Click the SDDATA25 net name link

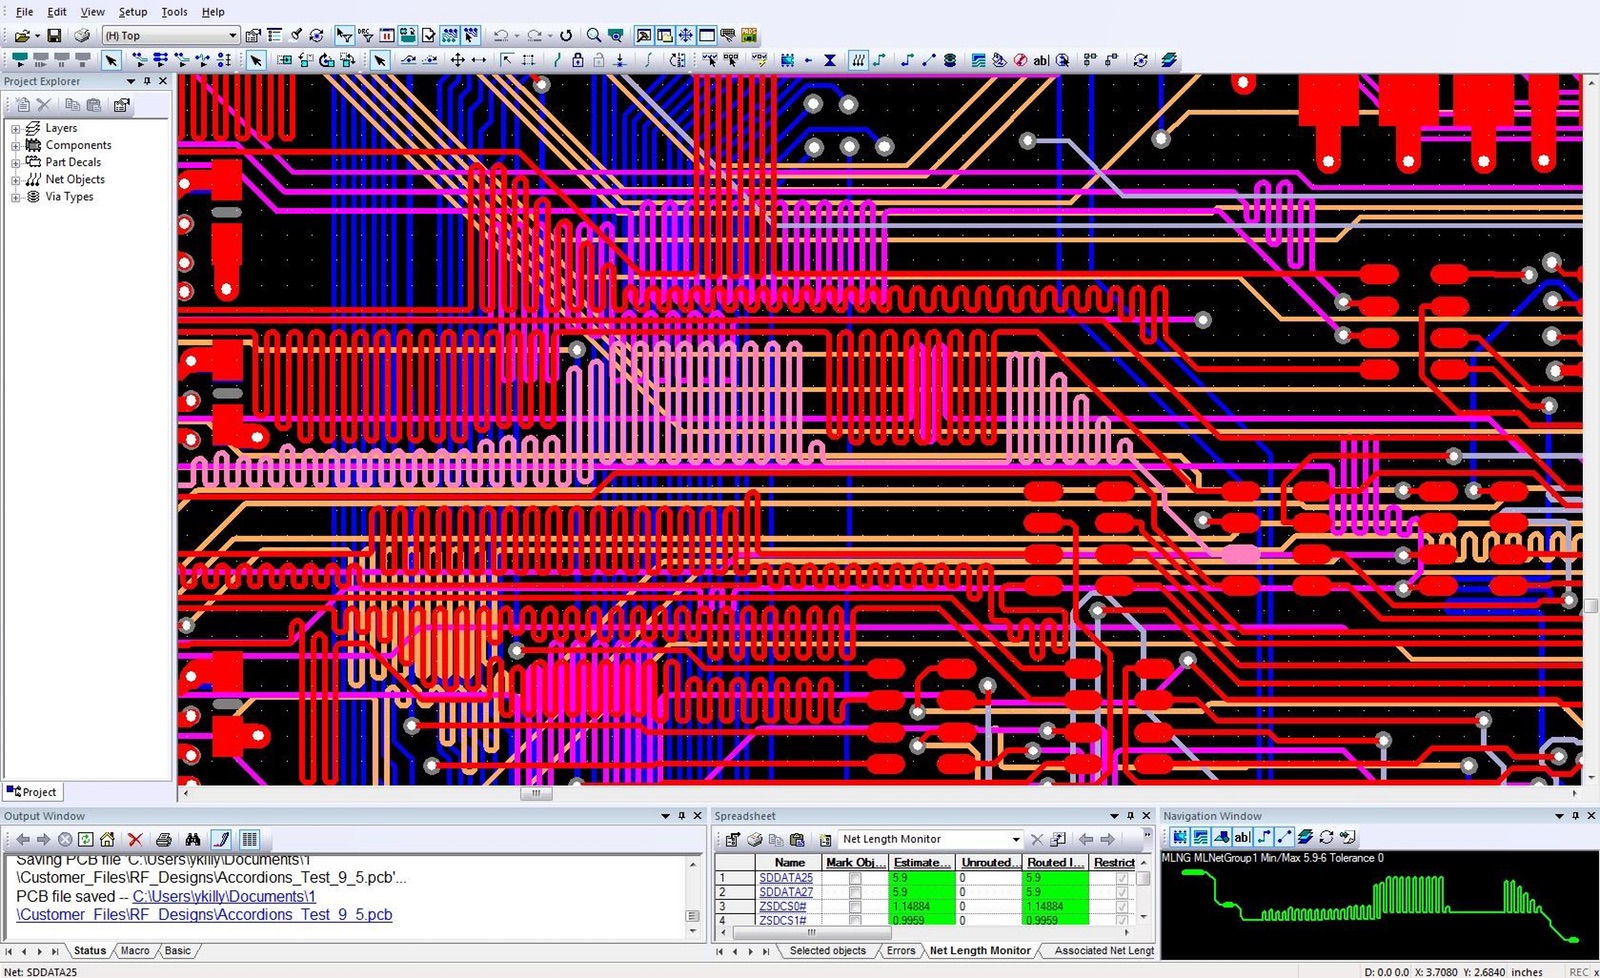tap(786, 878)
